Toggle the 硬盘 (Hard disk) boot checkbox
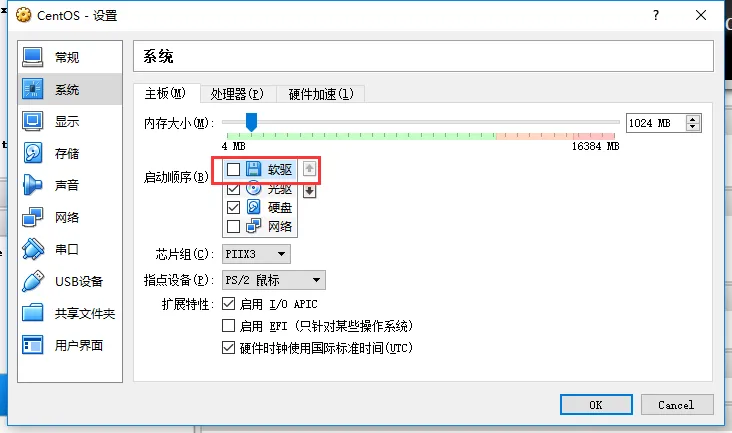 tap(233, 207)
